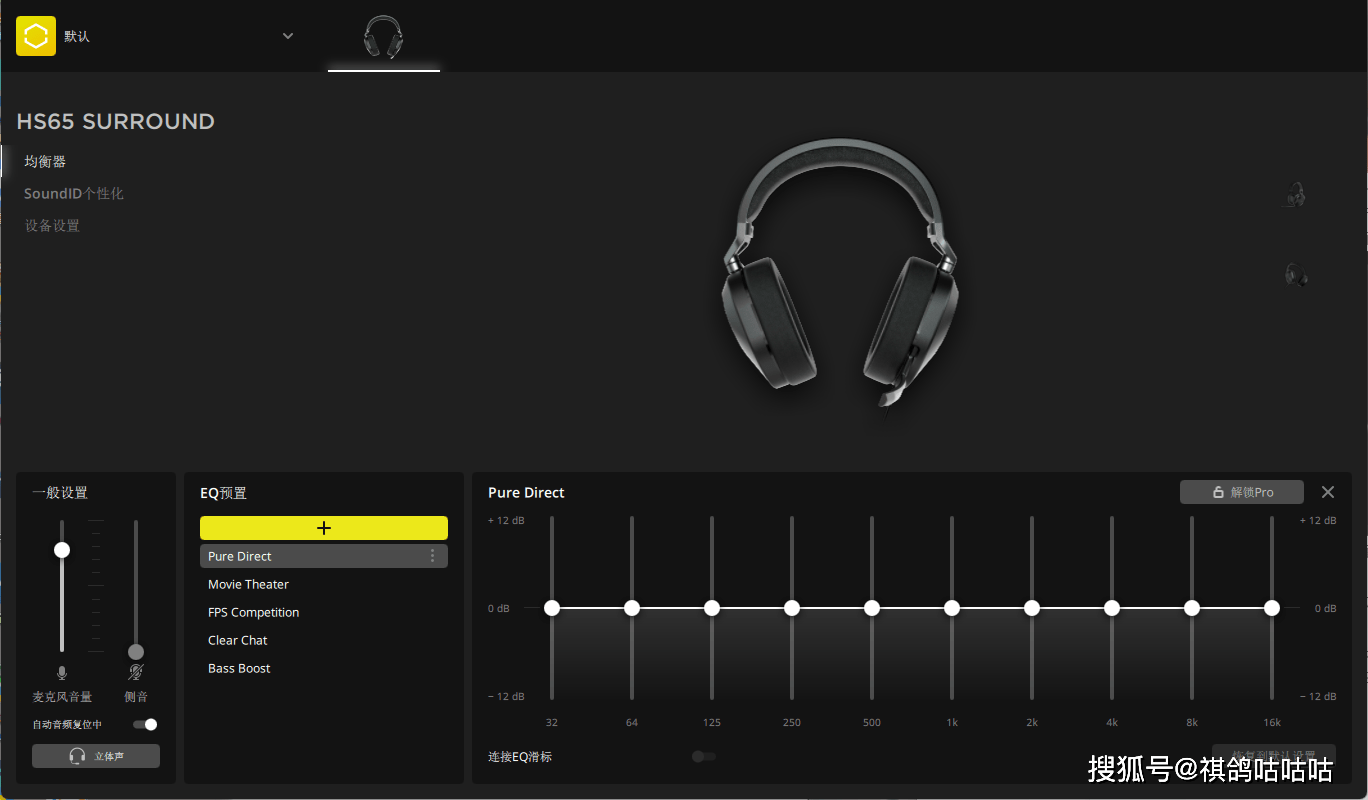Click the HS65 SURROUND device title
Image resolution: width=1368 pixels, height=800 pixels.
pyautogui.click(x=116, y=122)
